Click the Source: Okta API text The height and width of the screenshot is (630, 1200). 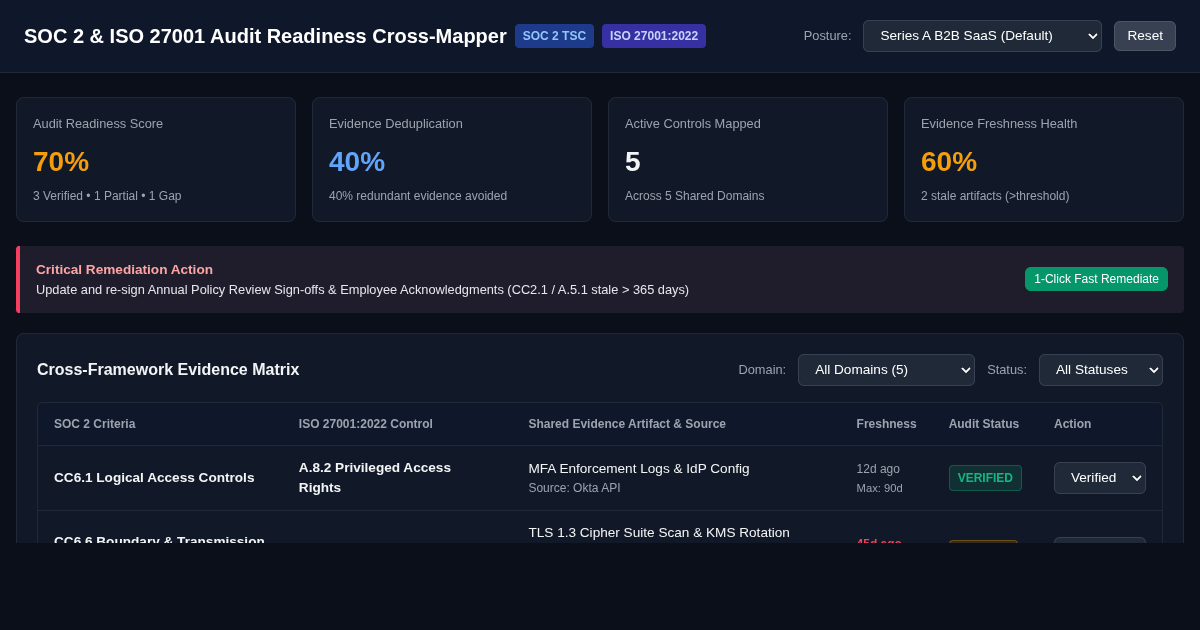coord(575,488)
